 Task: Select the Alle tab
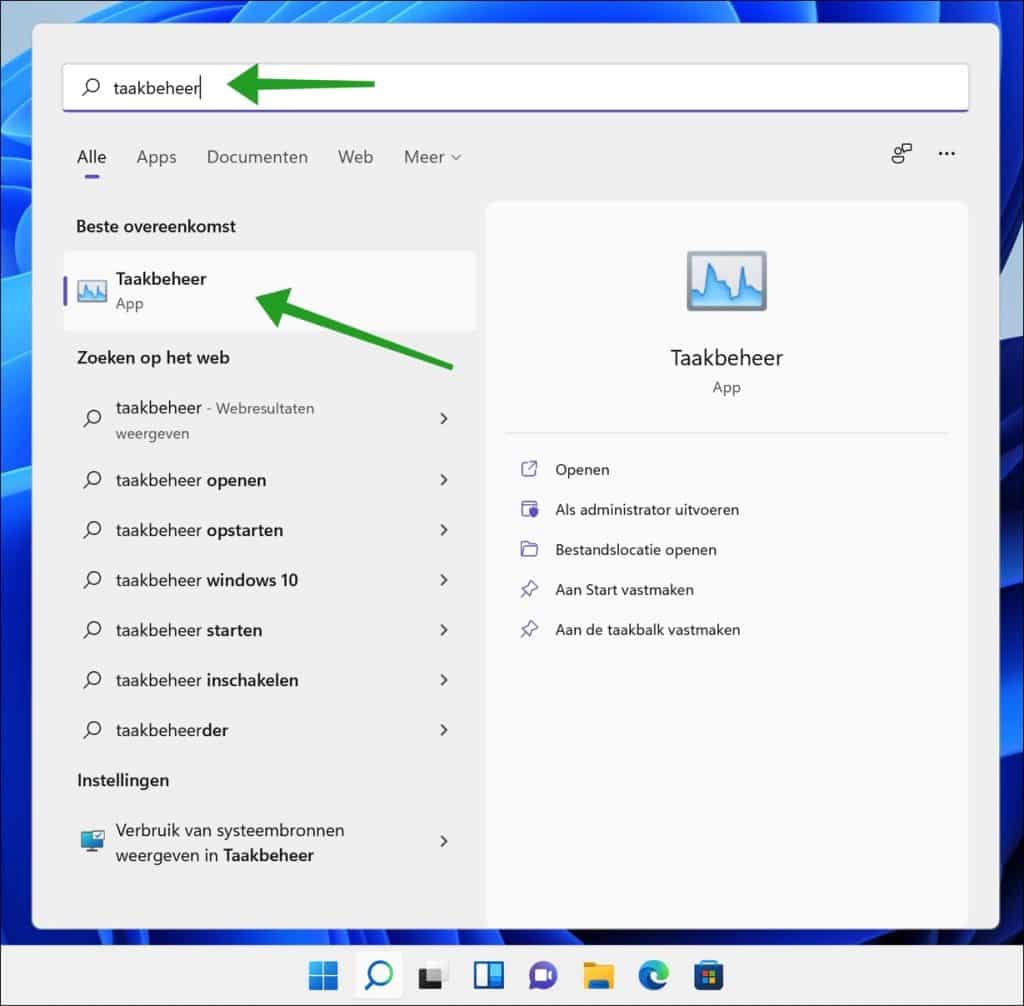click(91, 157)
